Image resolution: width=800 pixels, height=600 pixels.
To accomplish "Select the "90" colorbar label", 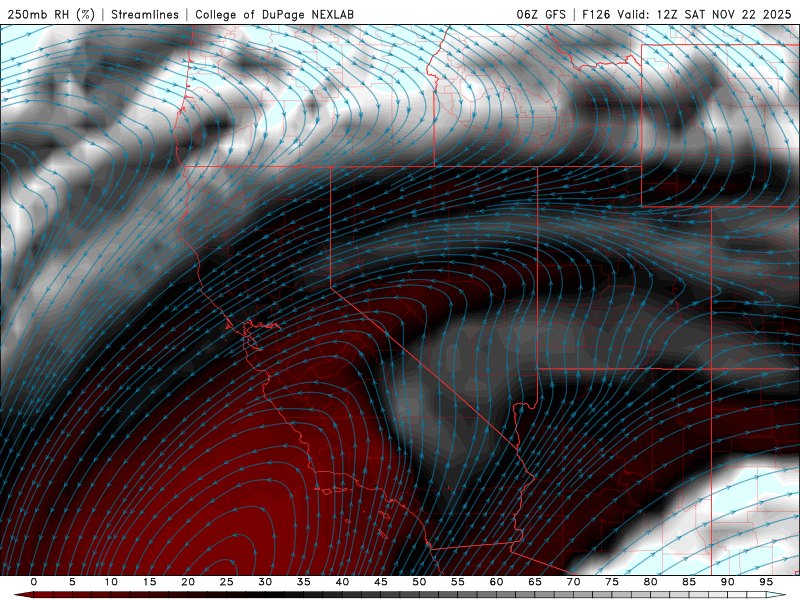I will [x=727, y=582].
